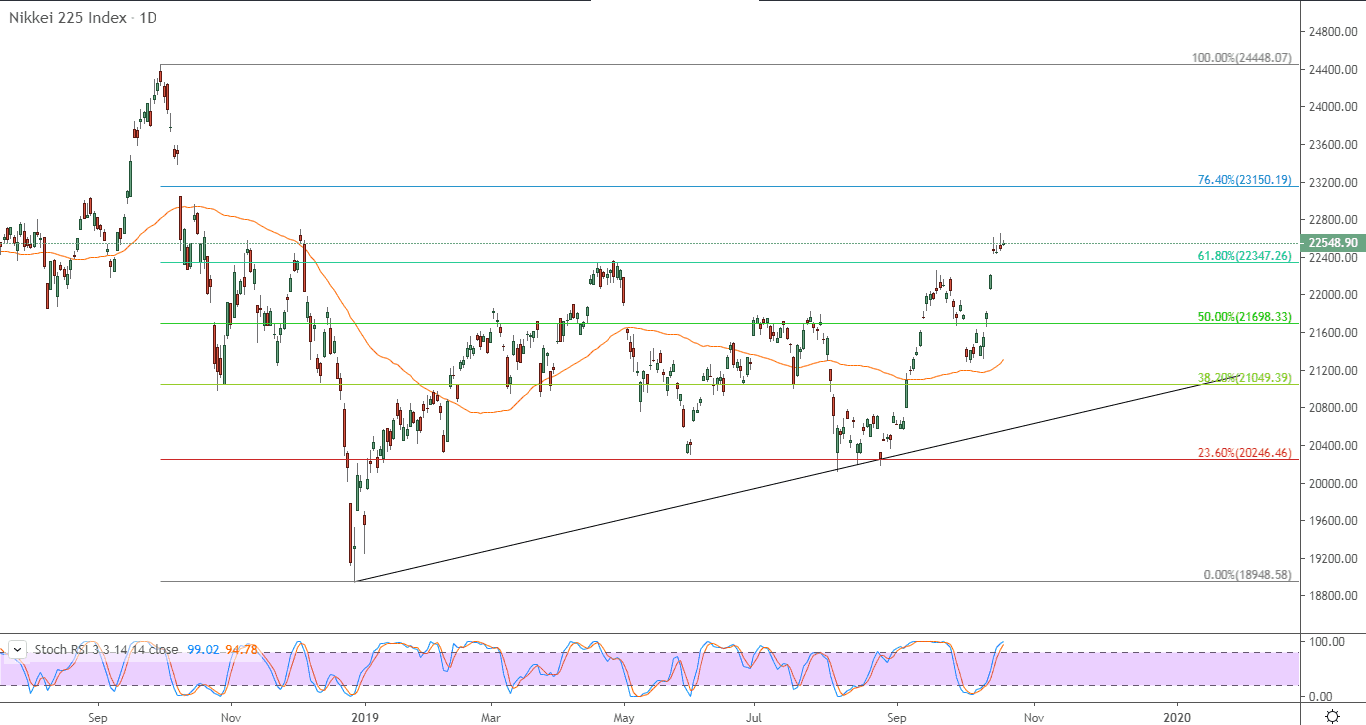
Task: Click the May label on time axis
Action: (x=624, y=716)
